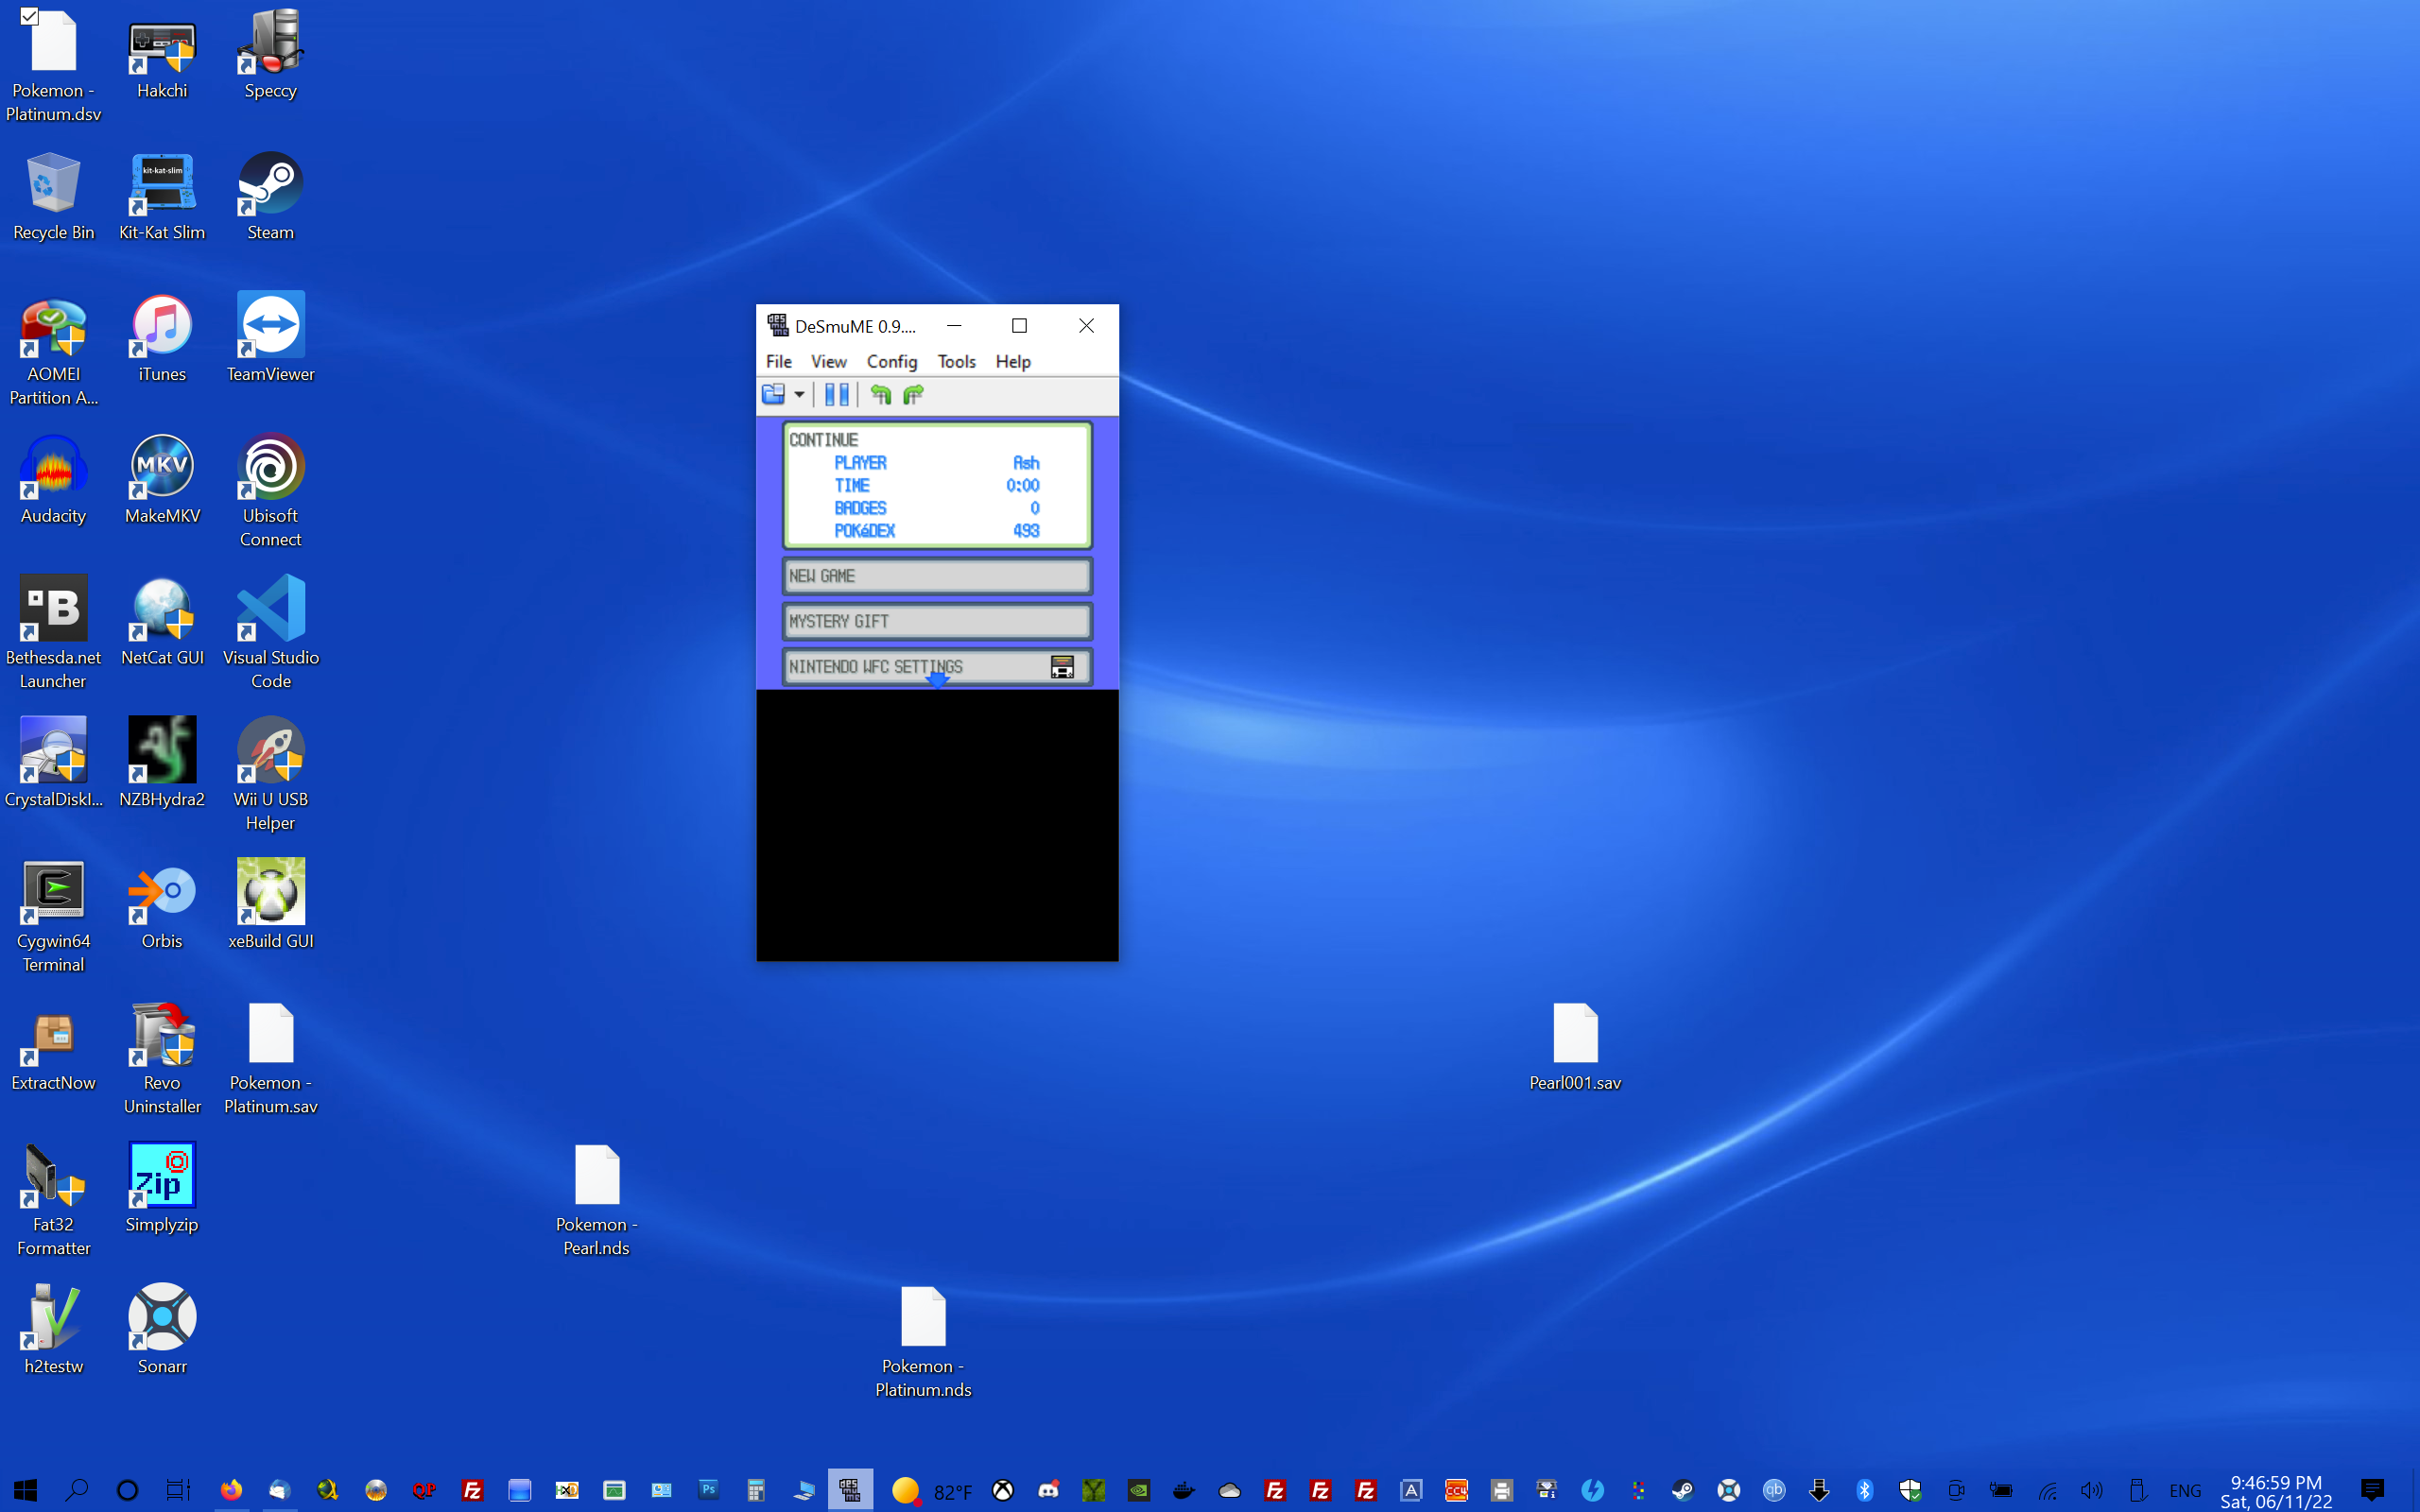Click the rotate left toolbar icon
The height and width of the screenshot is (1512, 2420).
pos(880,394)
